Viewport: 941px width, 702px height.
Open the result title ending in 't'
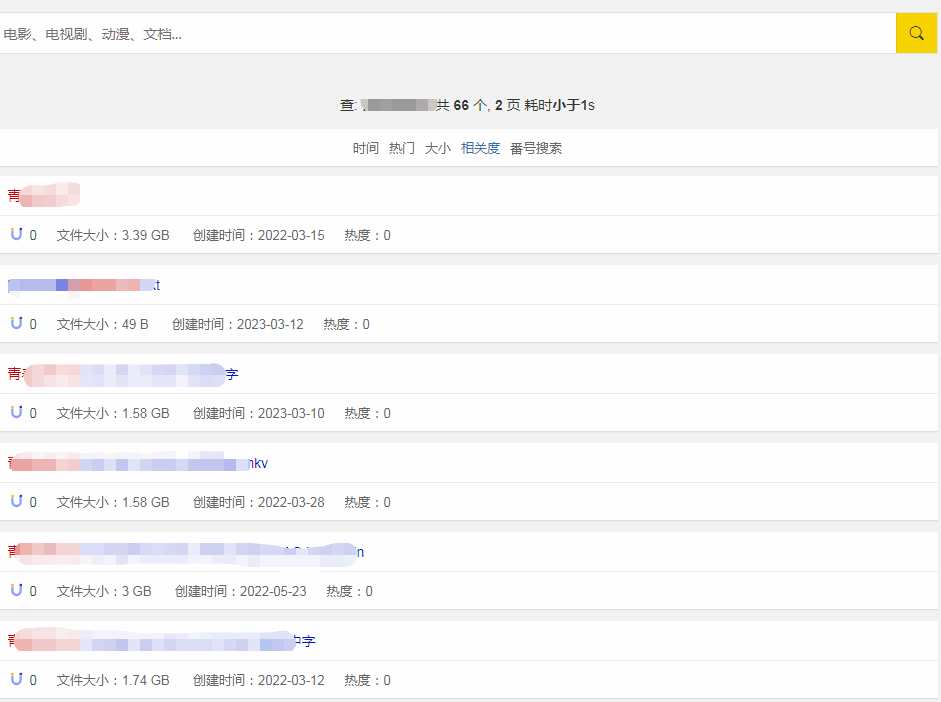(x=84, y=285)
